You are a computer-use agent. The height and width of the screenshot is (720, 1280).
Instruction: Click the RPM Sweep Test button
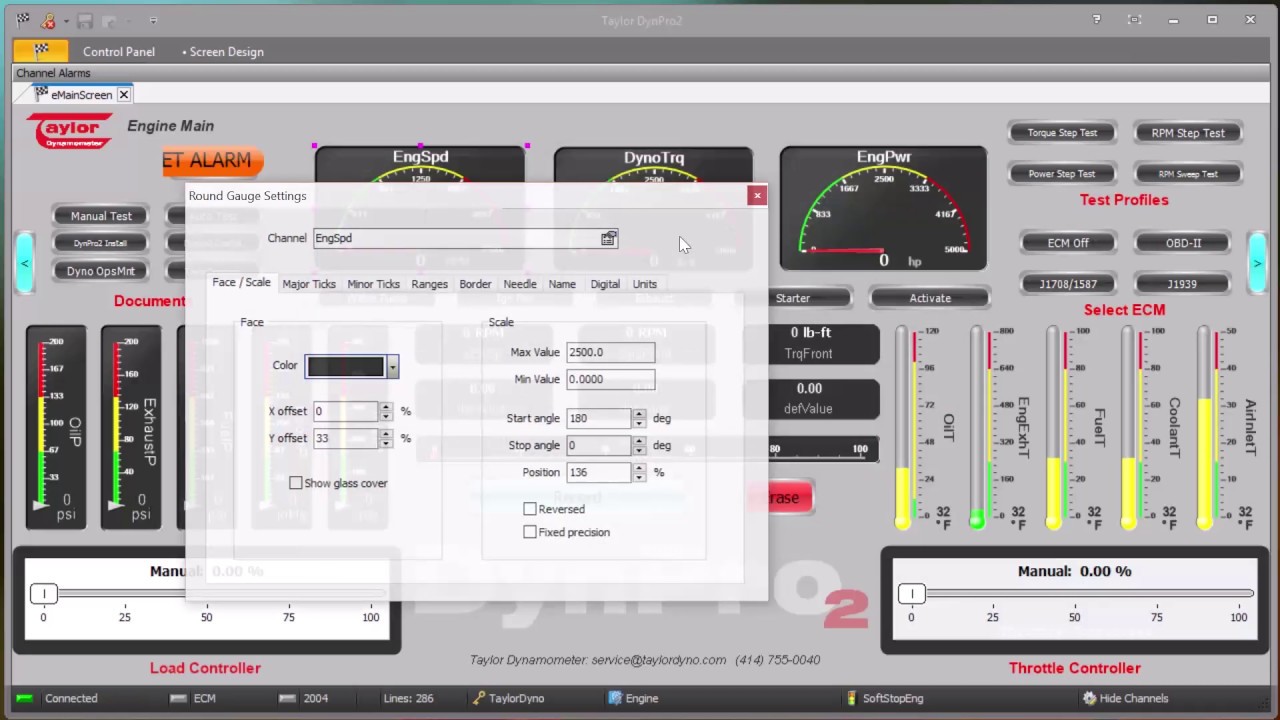(x=1188, y=174)
